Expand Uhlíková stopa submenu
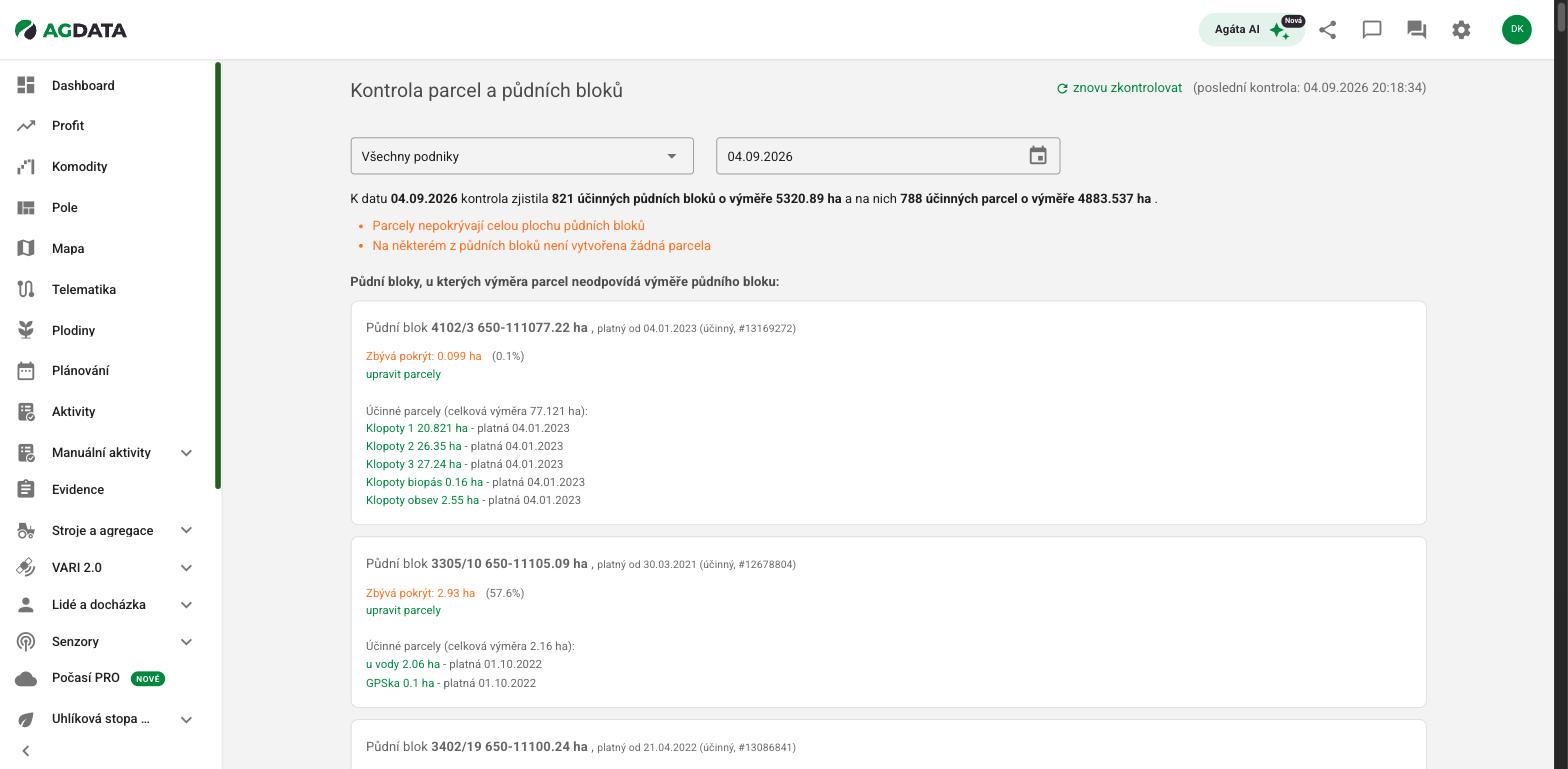Image resolution: width=1568 pixels, height=769 pixels. pos(186,719)
